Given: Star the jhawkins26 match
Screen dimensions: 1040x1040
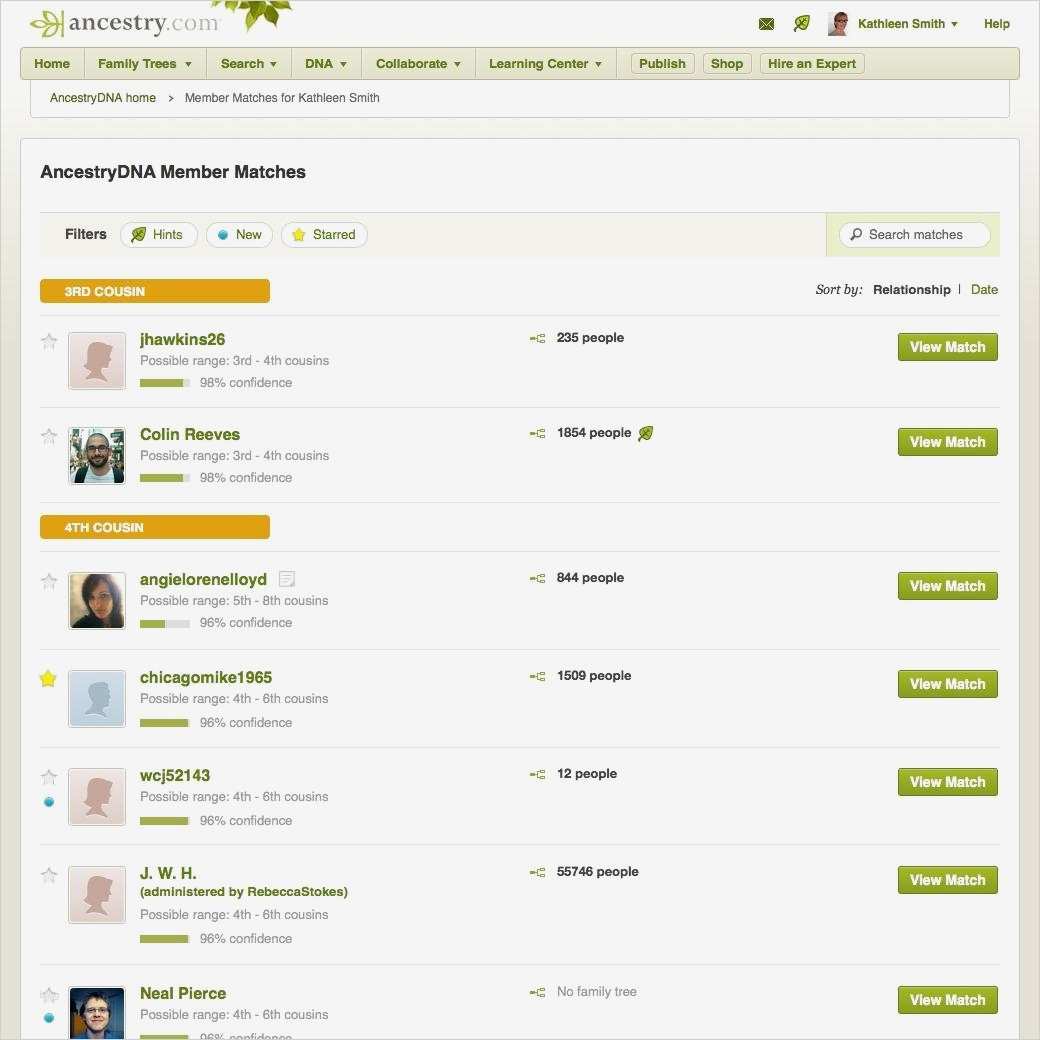Looking at the screenshot, I should click(49, 341).
